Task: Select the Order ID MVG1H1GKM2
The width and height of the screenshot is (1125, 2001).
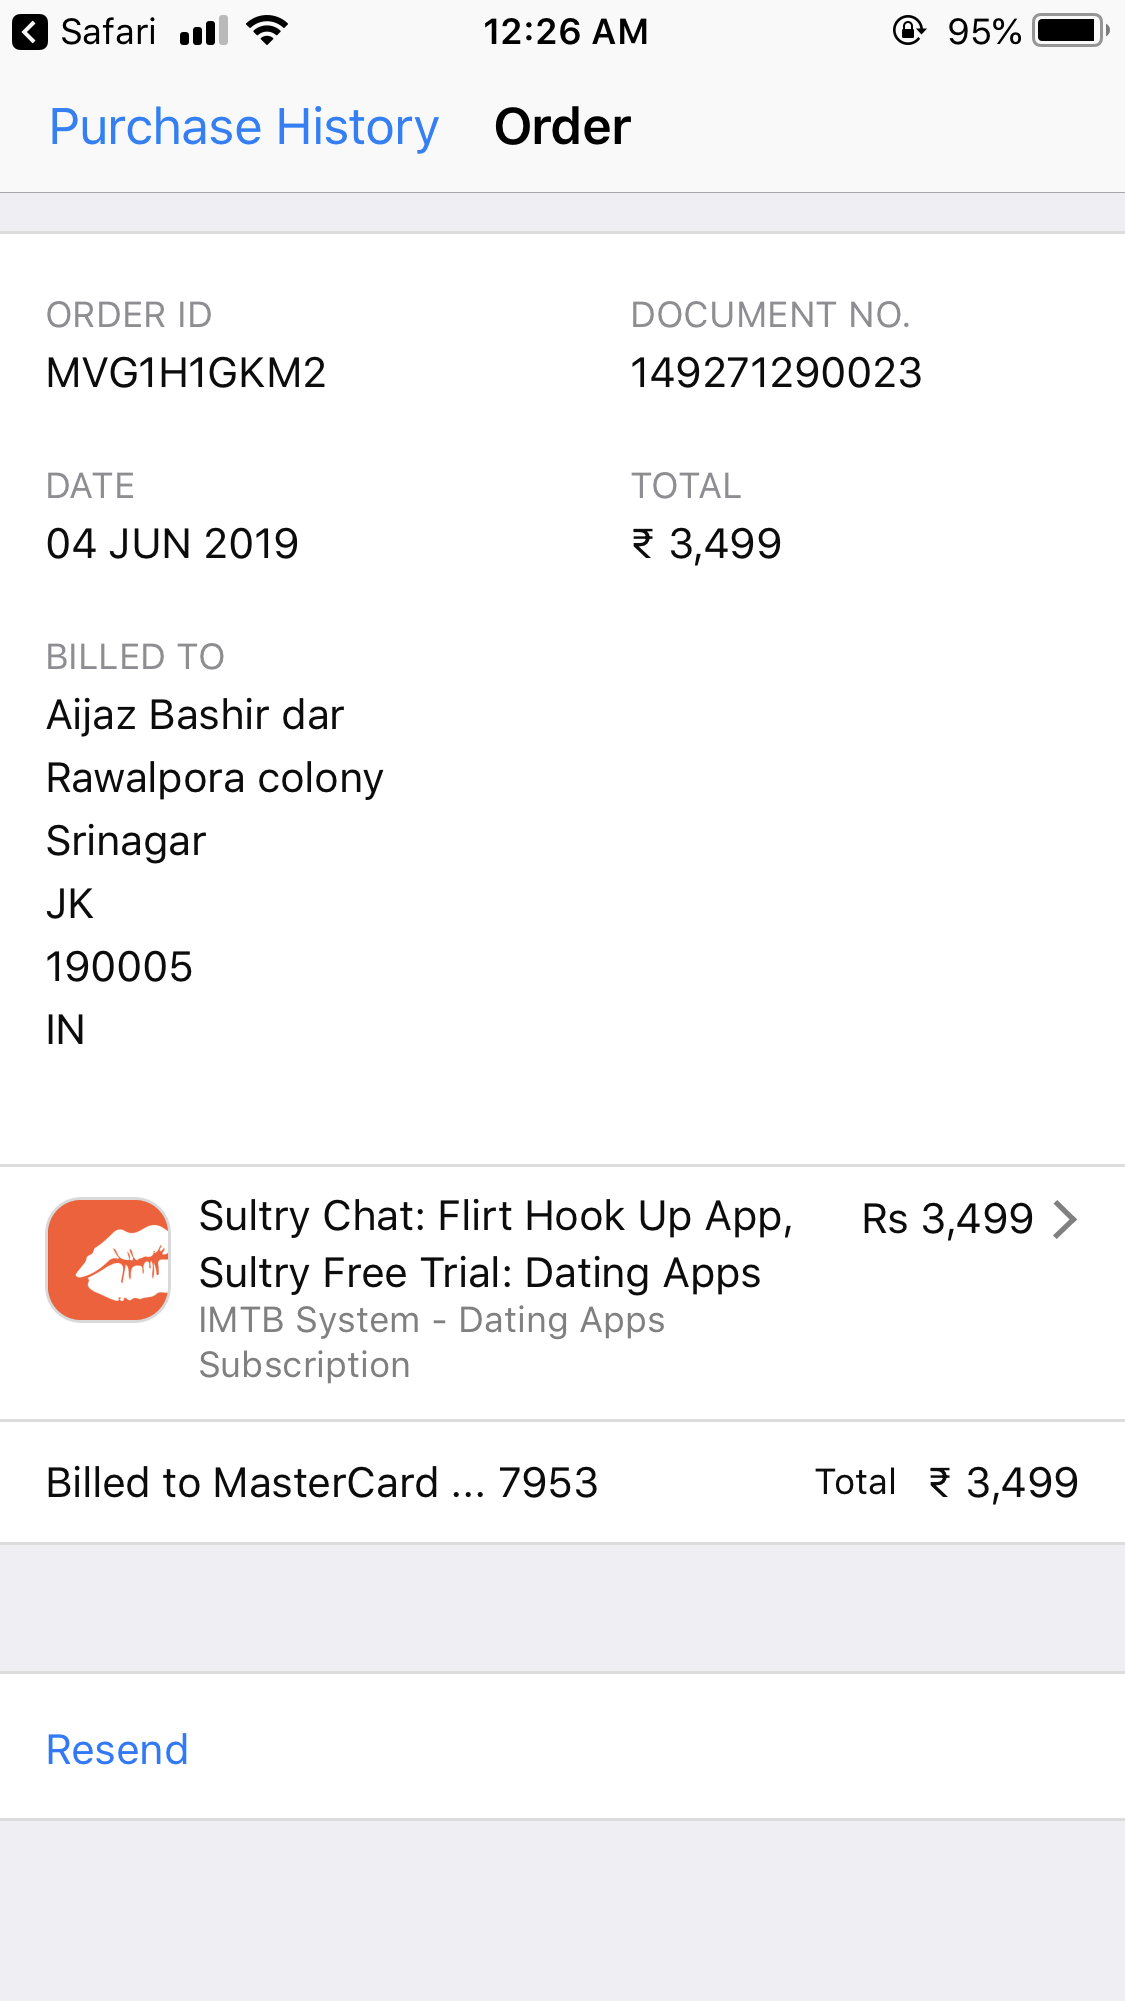Action: [x=186, y=373]
